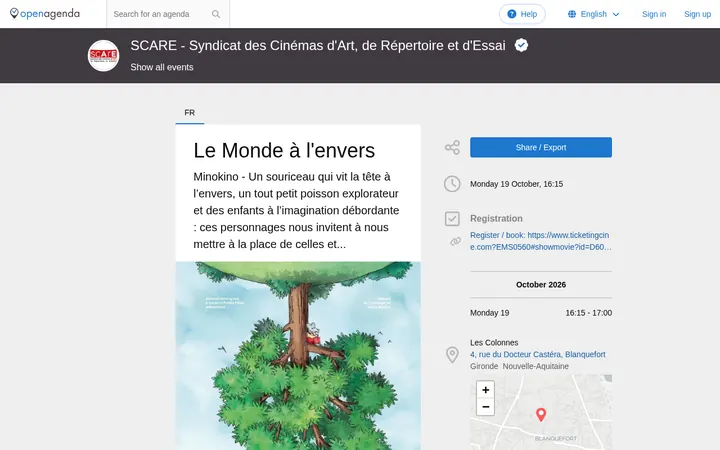Click the search magnifier icon

216,14
